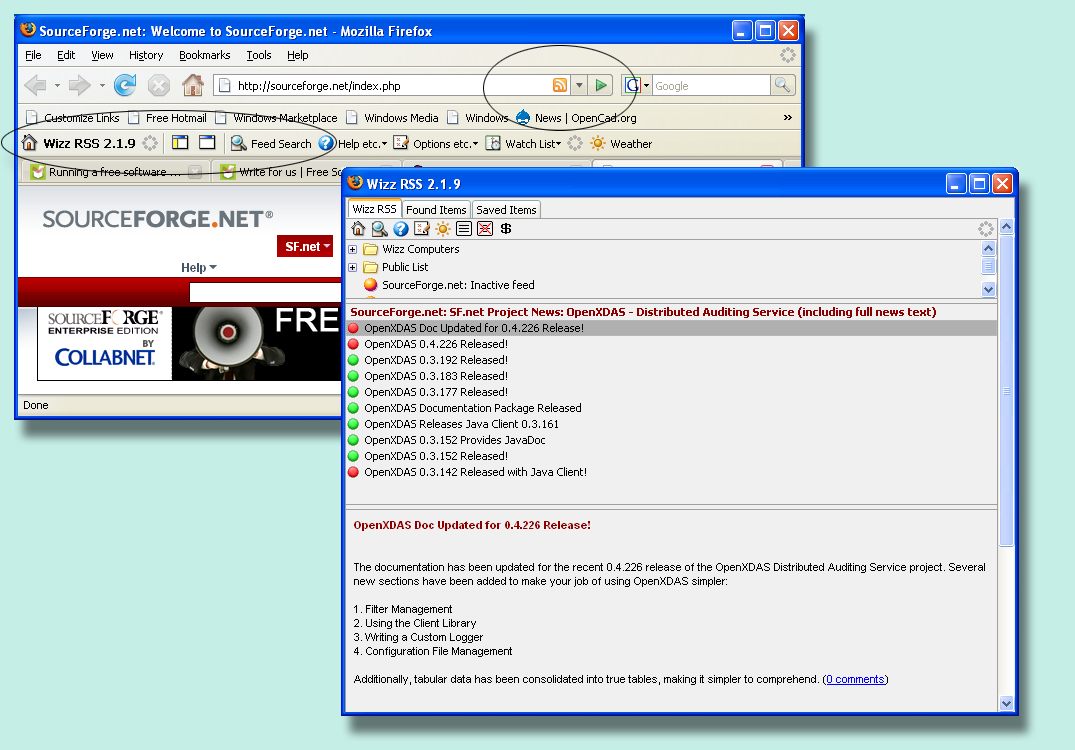Click the Wizz Computers folder icon
The height and width of the screenshot is (750, 1075).
pos(371,249)
